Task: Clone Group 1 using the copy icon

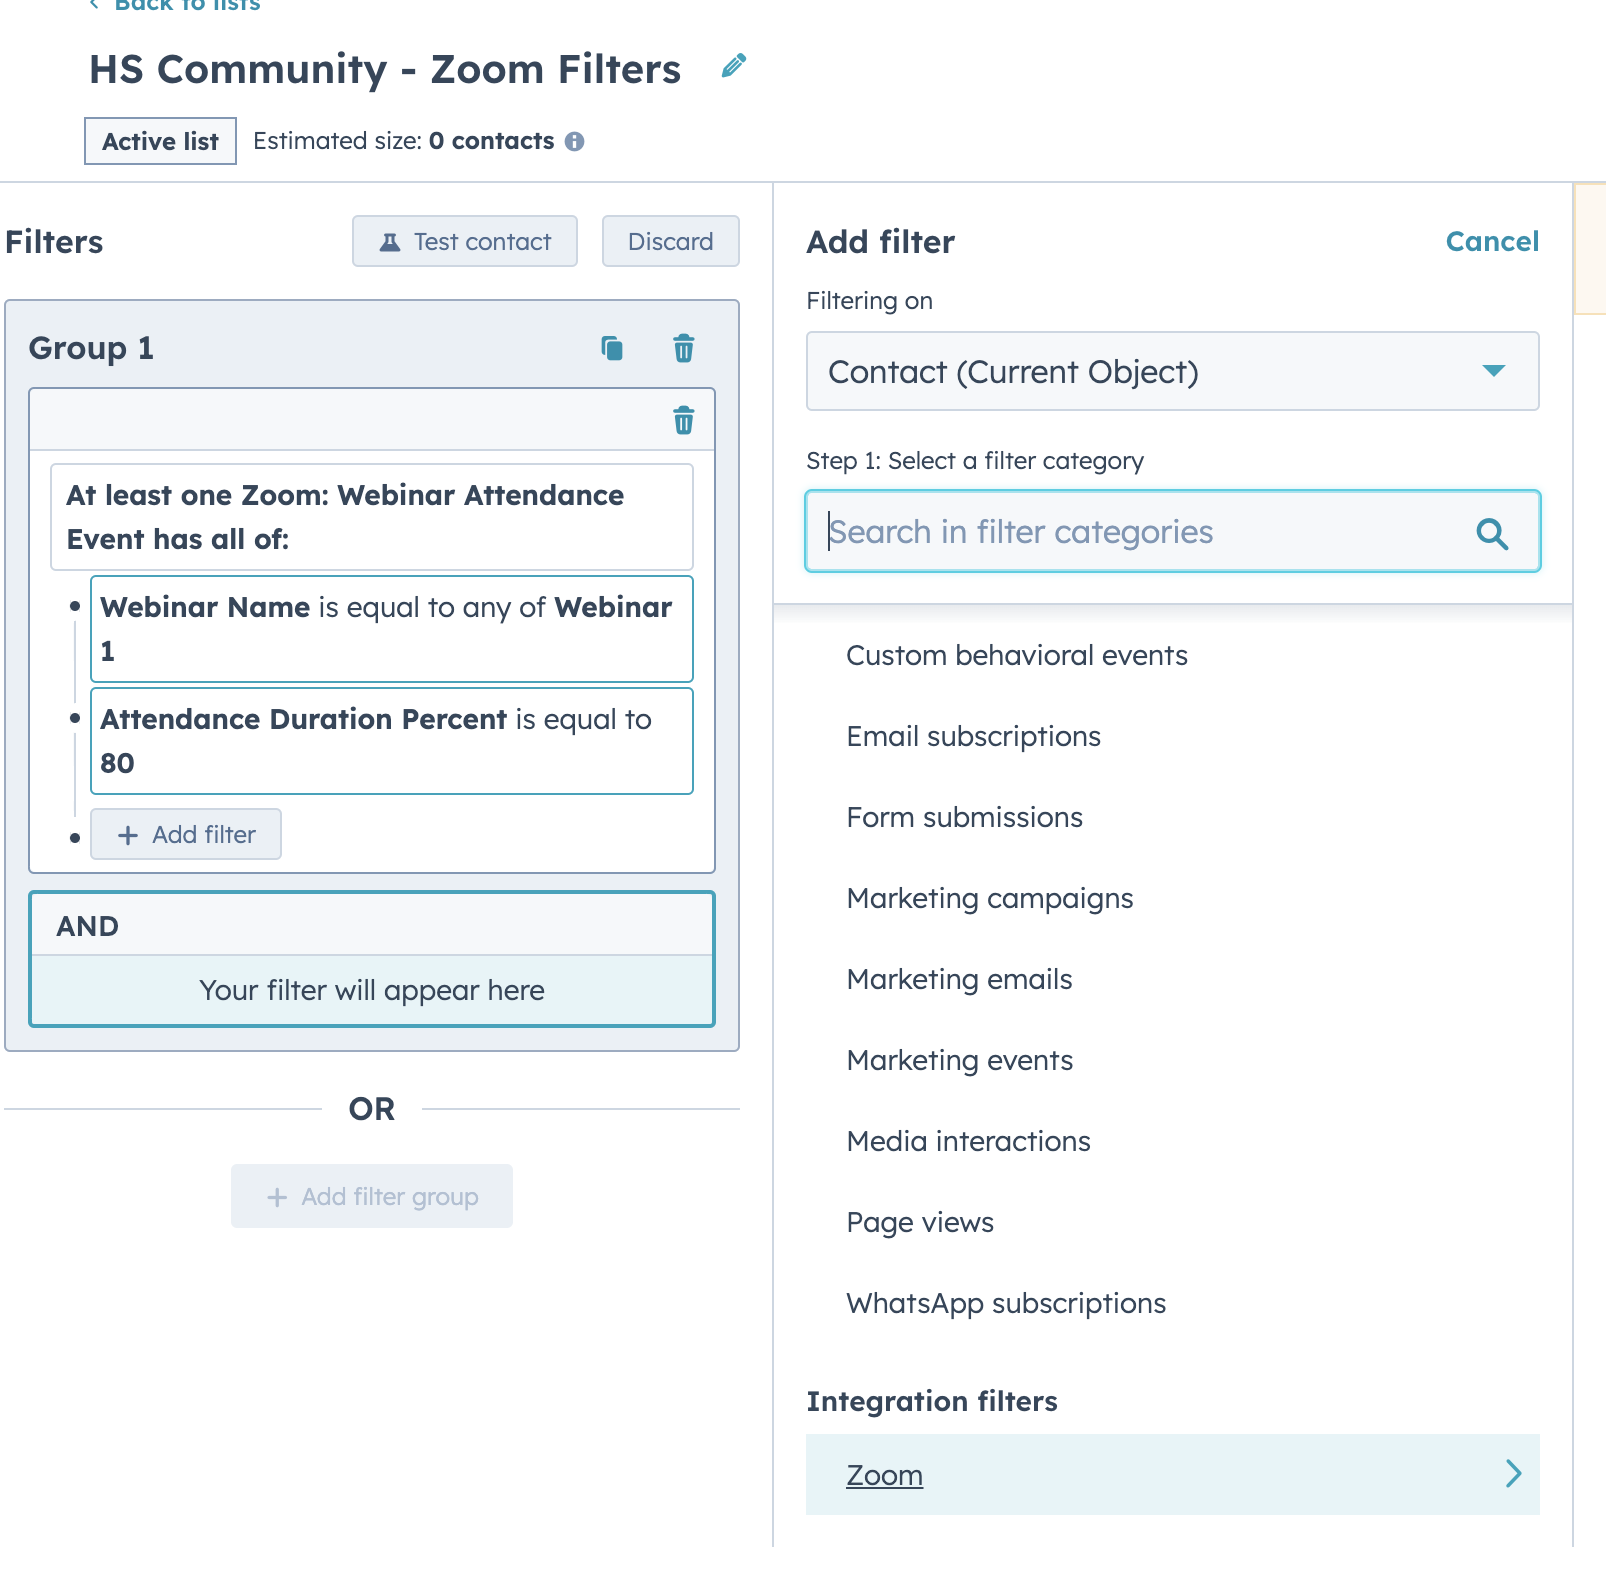Action: [613, 349]
